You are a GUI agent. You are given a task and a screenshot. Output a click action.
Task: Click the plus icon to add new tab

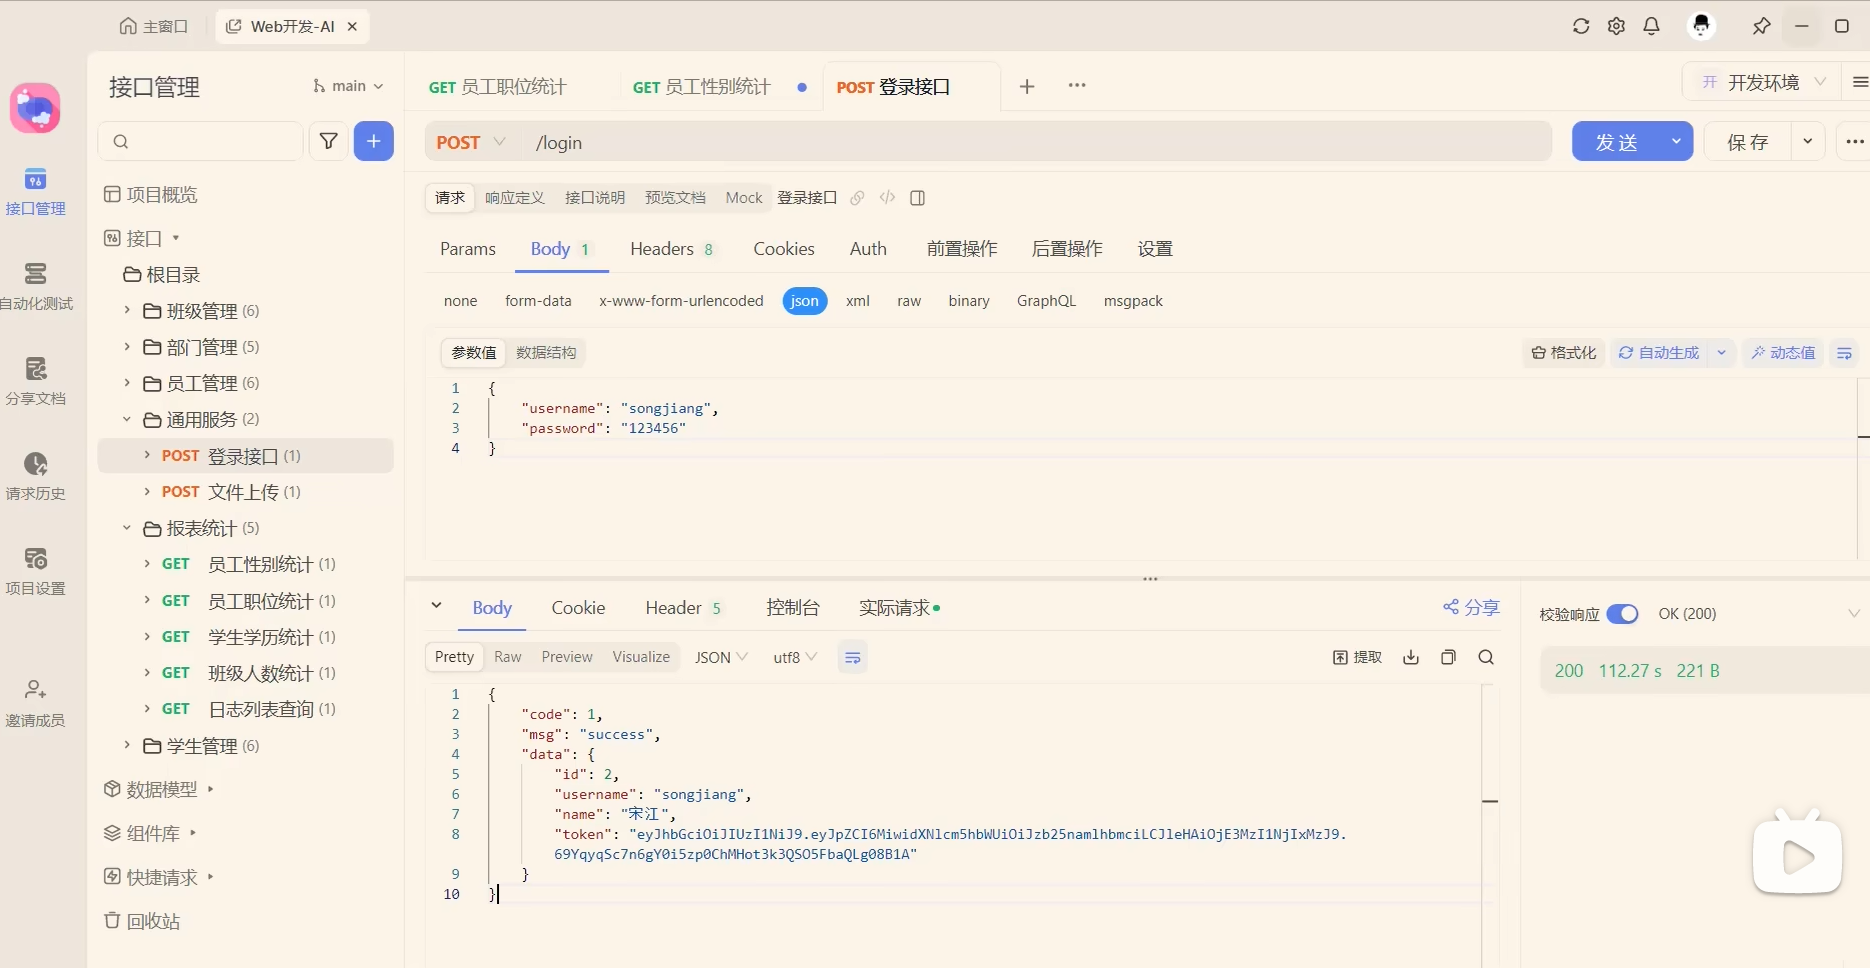(1027, 86)
